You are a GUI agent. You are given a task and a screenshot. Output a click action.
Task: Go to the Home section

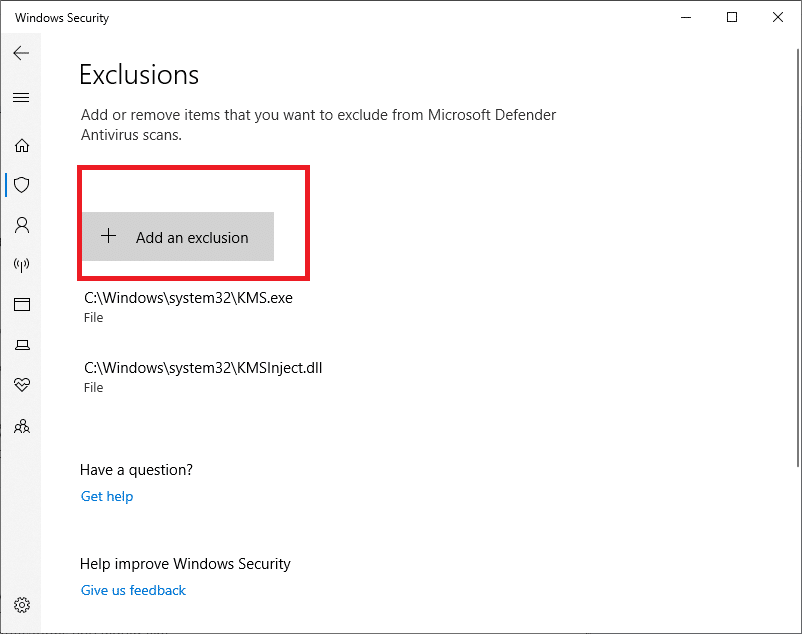21,145
